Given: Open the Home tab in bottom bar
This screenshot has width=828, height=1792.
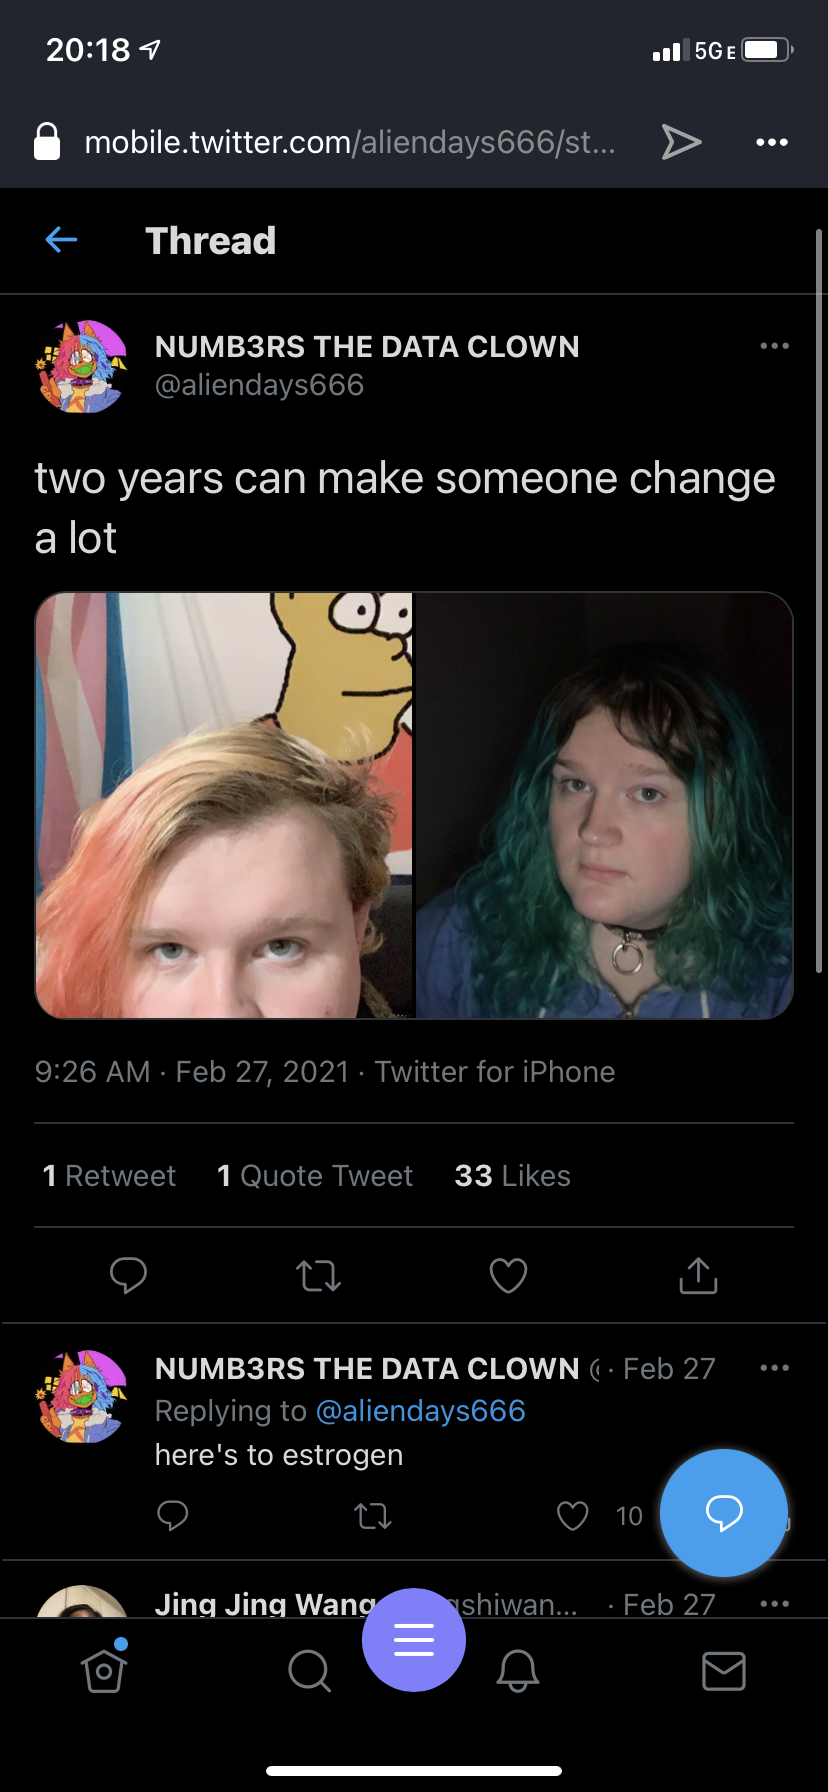Looking at the screenshot, I should [x=104, y=1670].
